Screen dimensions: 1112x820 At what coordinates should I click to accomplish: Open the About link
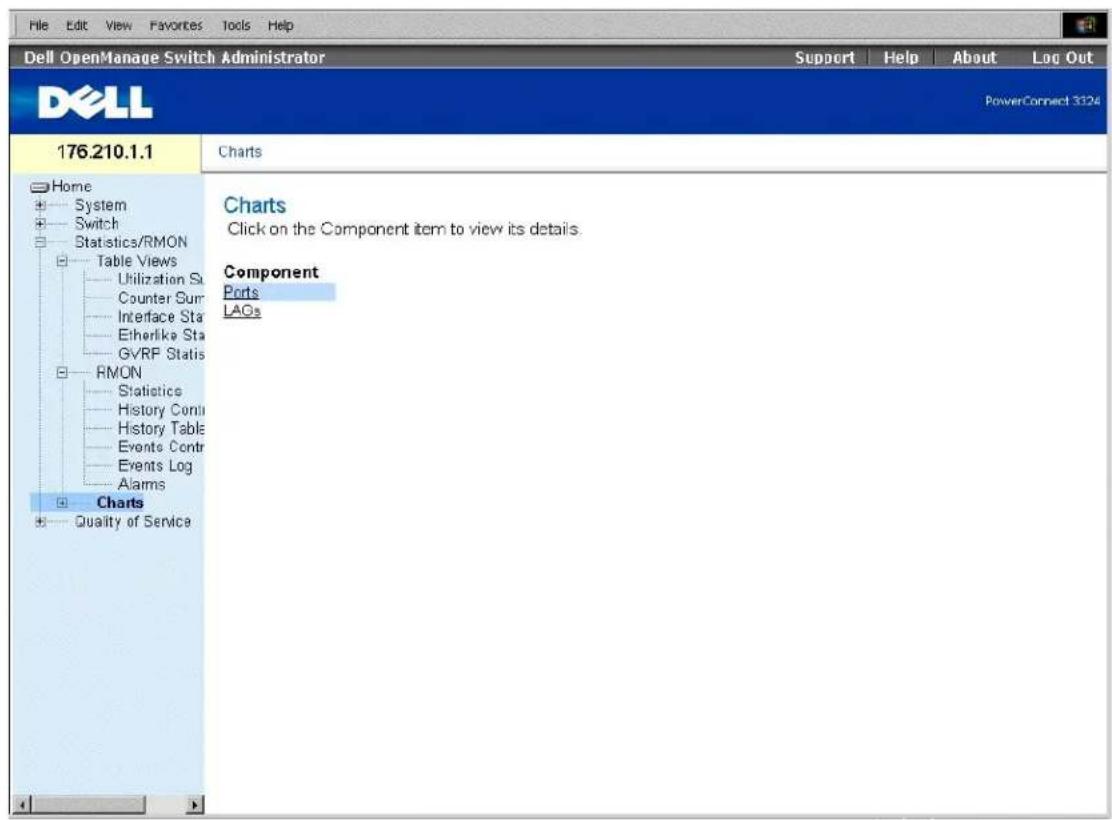click(x=974, y=57)
